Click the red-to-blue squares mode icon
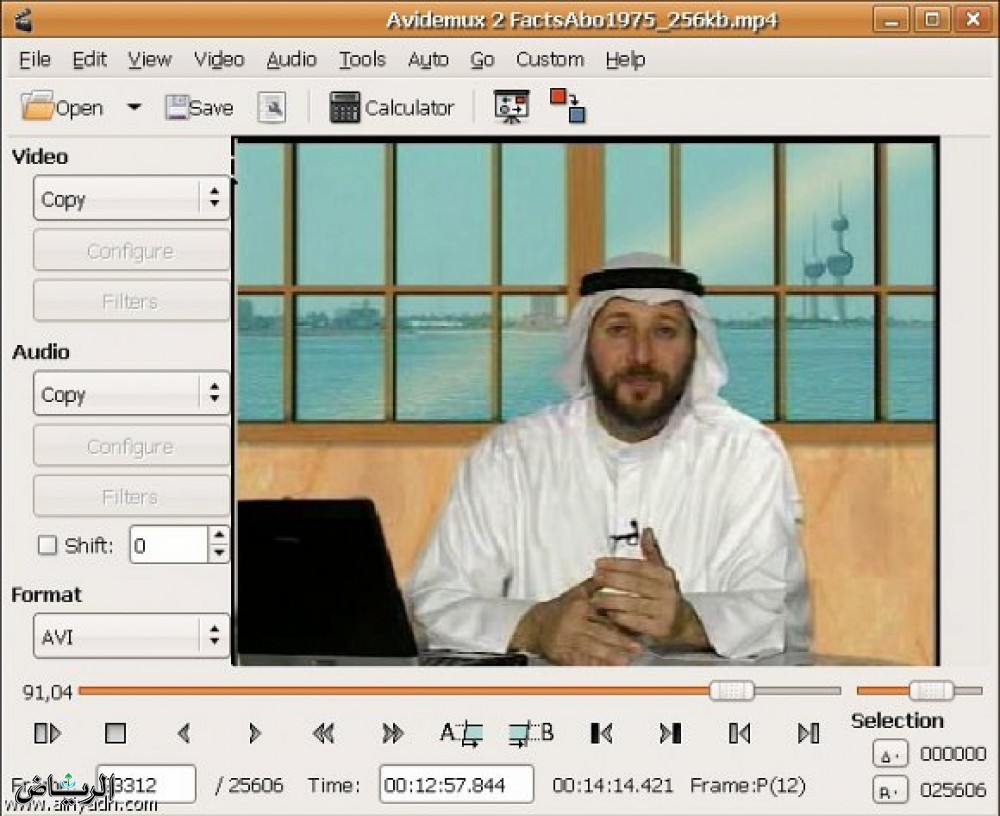 click(568, 106)
